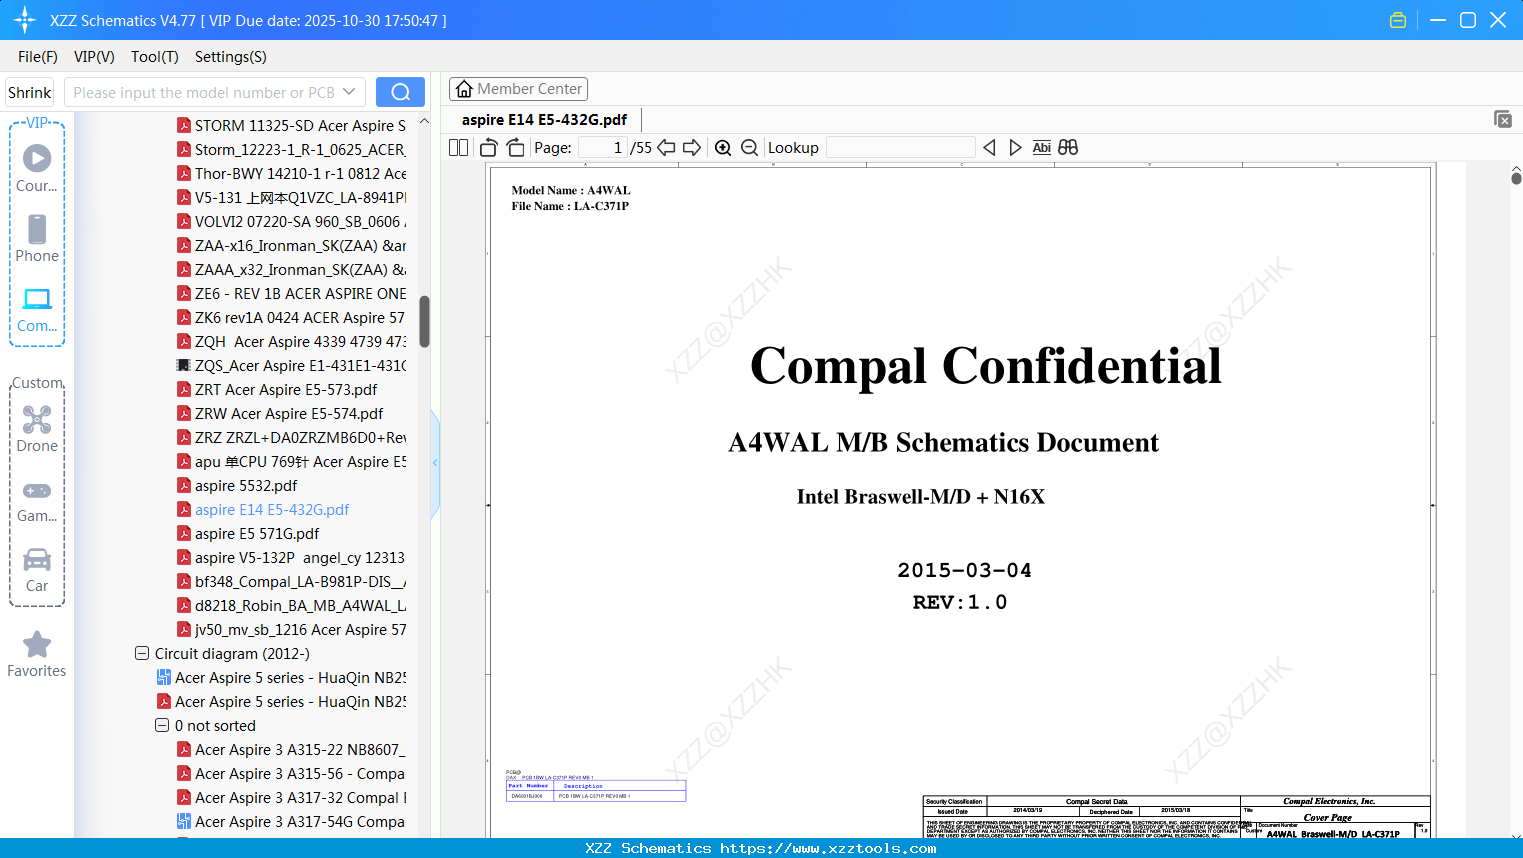Open ZE6 - REV 1B ACER ASPIRE ONE

pyautogui.click(x=291, y=294)
